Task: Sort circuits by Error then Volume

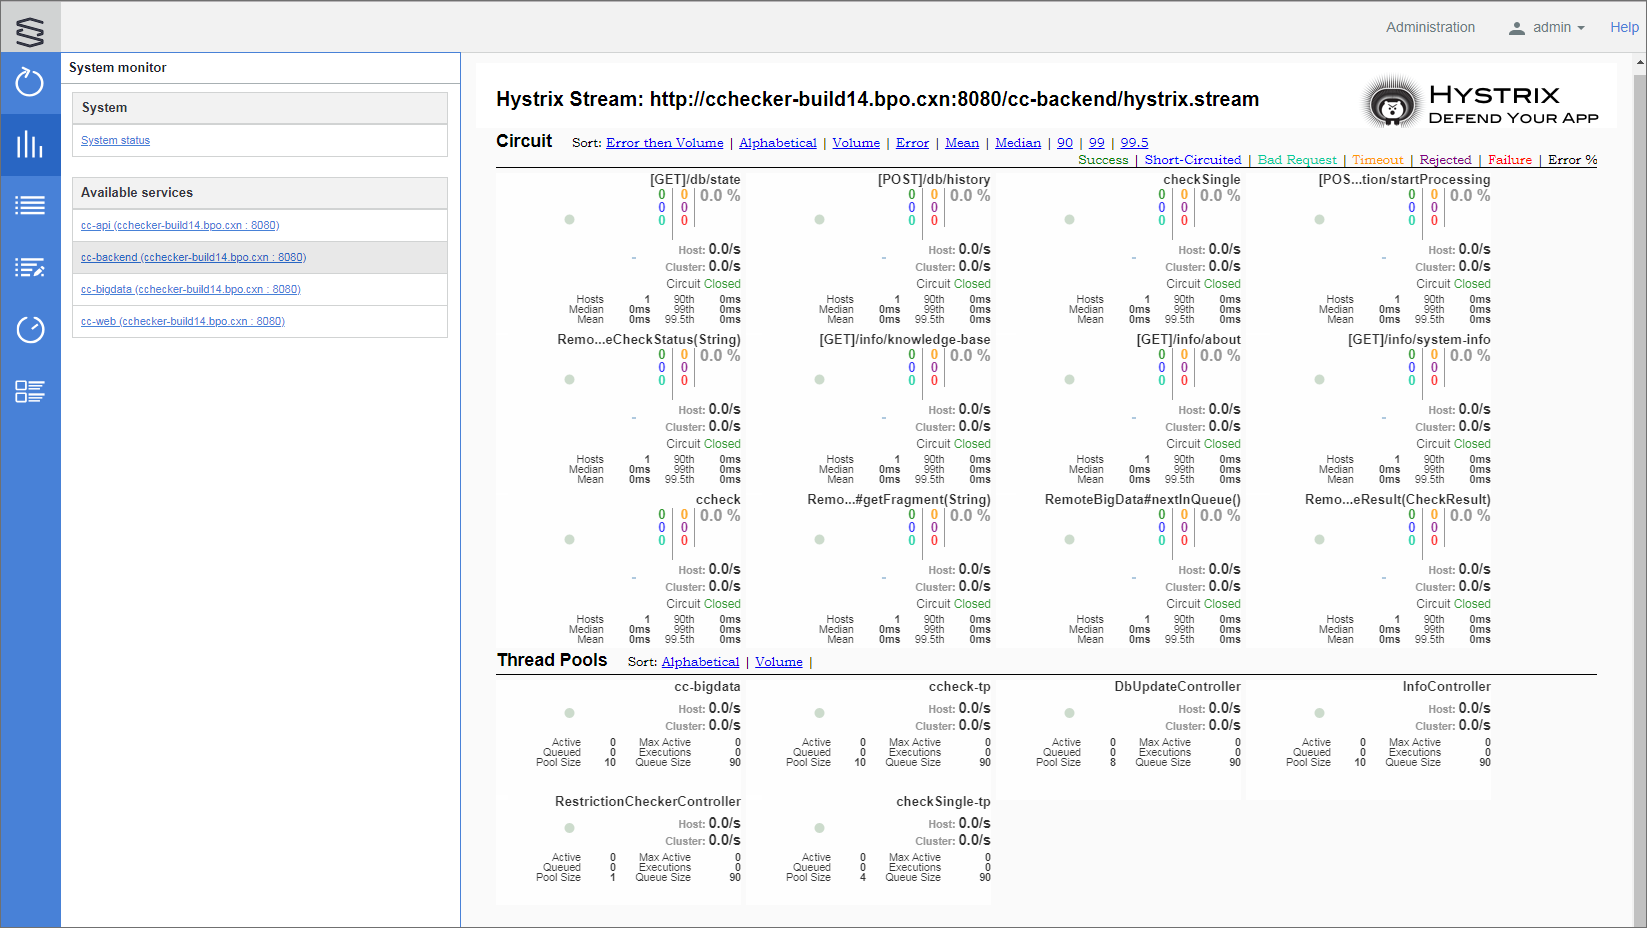Action: (664, 143)
